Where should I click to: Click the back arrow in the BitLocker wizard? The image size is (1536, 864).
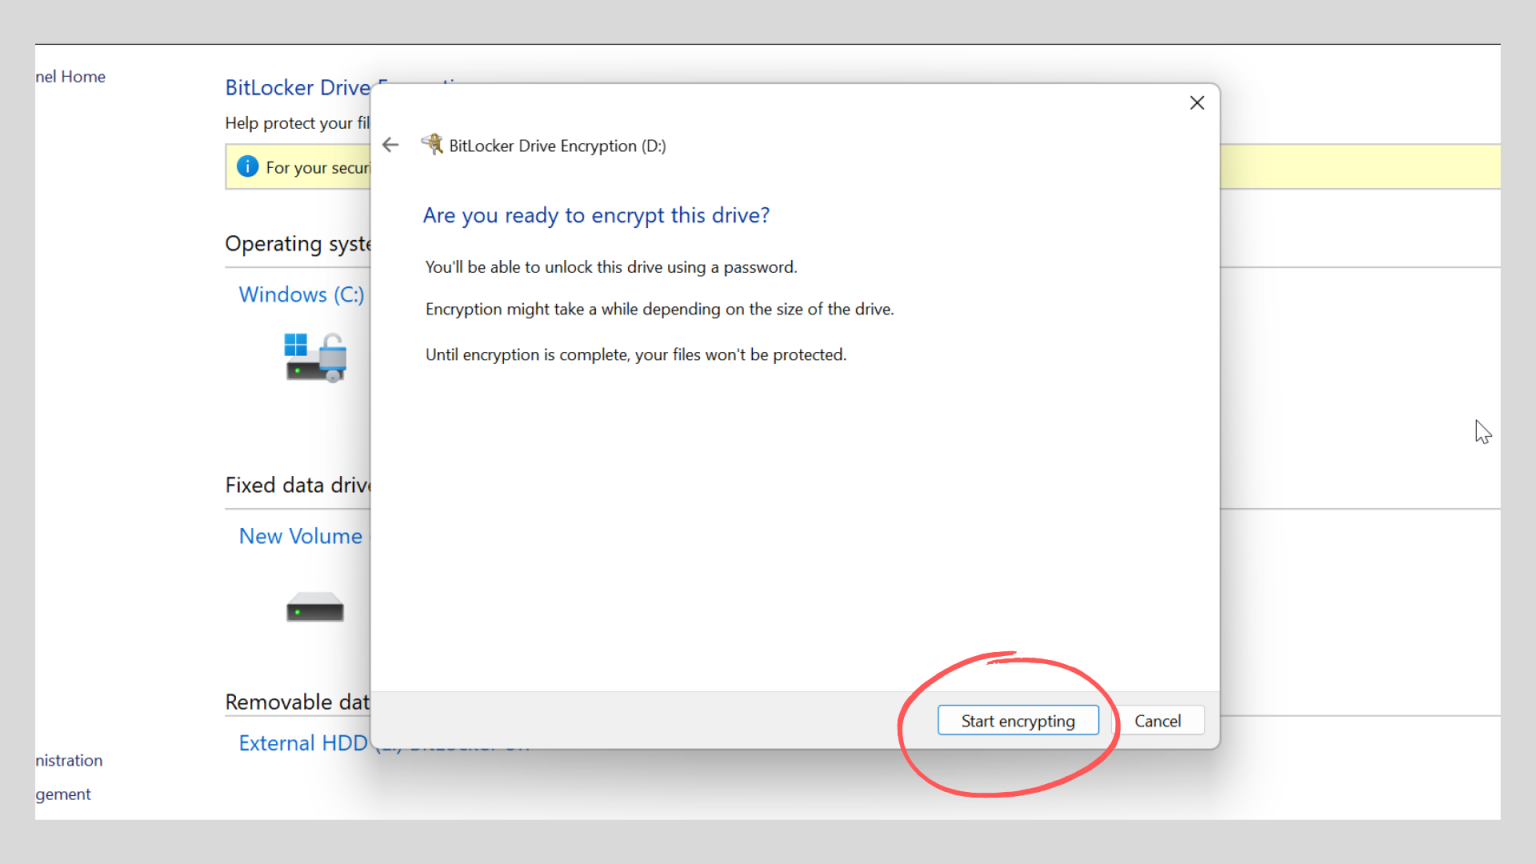[x=390, y=145]
